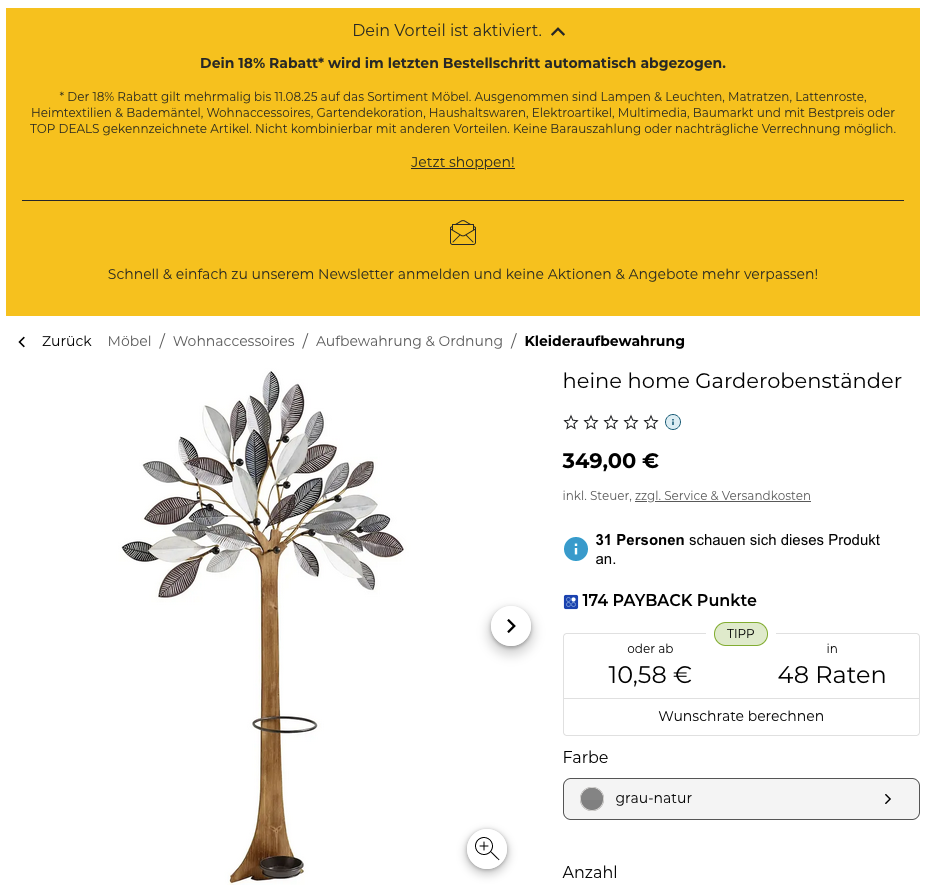Click 'Wunschrate berechnen' button
Image resolution: width=926 pixels, height=888 pixels.
tap(741, 717)
